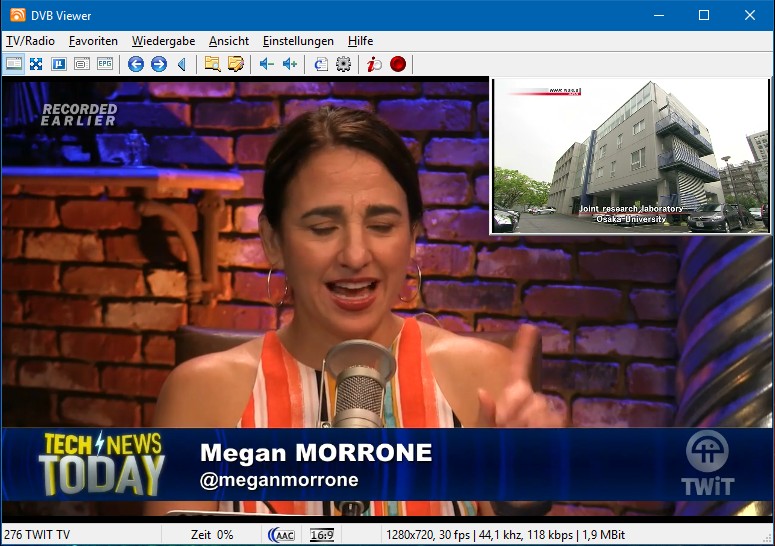Increase the volume using the speaker plus icon
Image resolution: width=775 pixels, height=546 pixels.
tap(289, 64)
